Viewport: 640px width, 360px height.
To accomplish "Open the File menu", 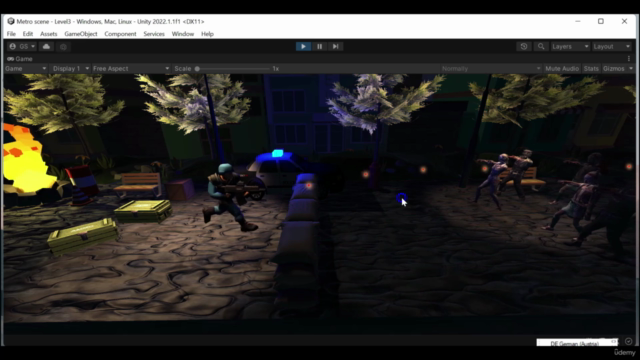I will 11,34.
